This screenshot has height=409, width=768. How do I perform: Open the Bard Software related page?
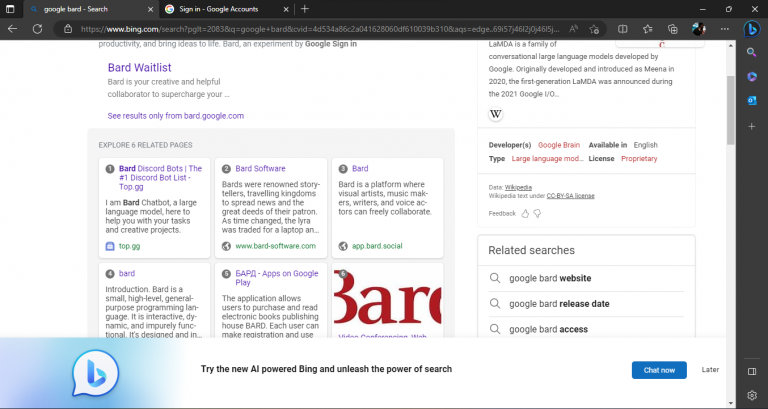tap(260, 168)
